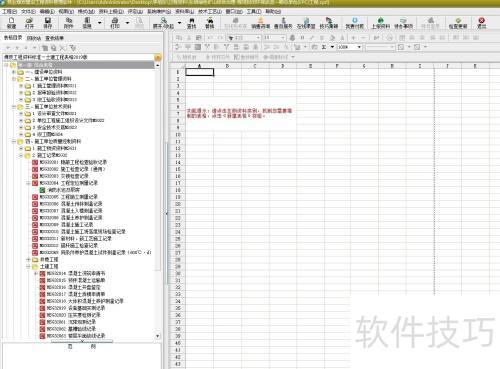Switch to the 查找结果 tab
Image resolution: width=500 pixels, height=369 pixels.
pos(54,38)
